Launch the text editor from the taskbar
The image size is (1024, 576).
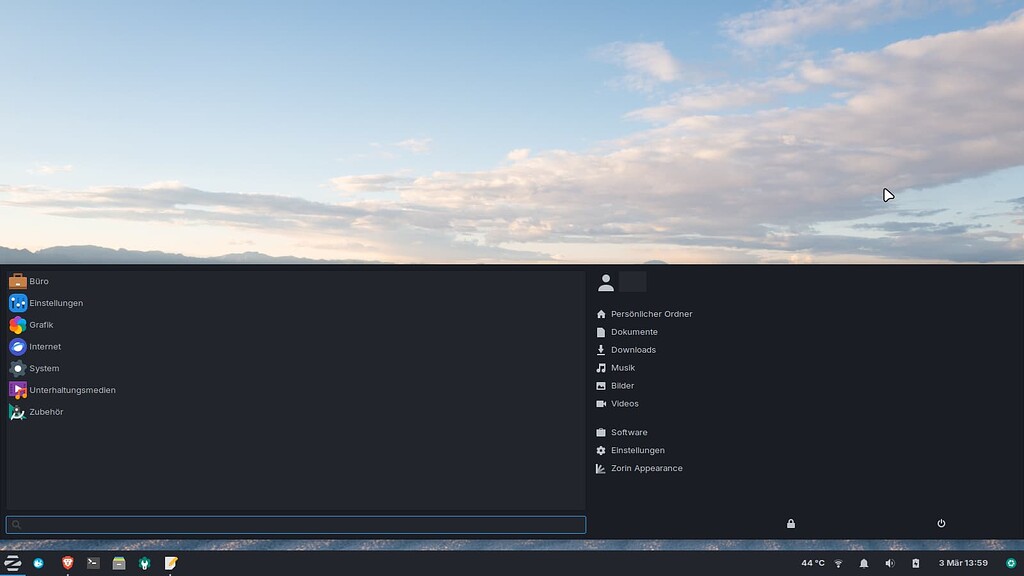point(170,563)
